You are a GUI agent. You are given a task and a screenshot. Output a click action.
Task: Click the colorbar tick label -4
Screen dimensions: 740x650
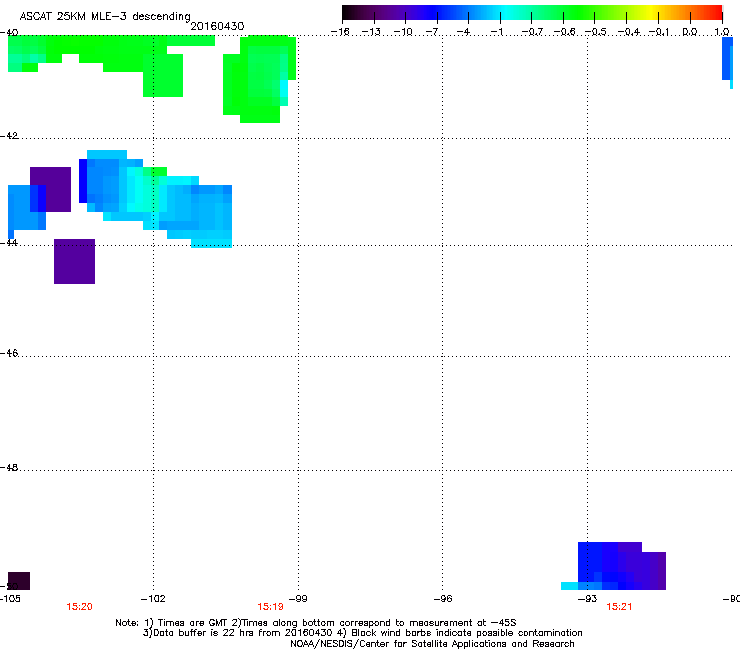pyautogui.click(x=464, y=32)
